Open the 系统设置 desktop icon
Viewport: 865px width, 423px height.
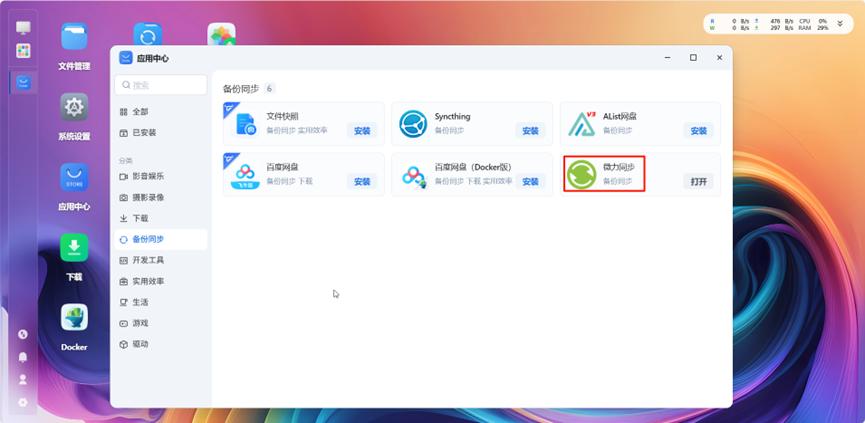pos(74,107)
